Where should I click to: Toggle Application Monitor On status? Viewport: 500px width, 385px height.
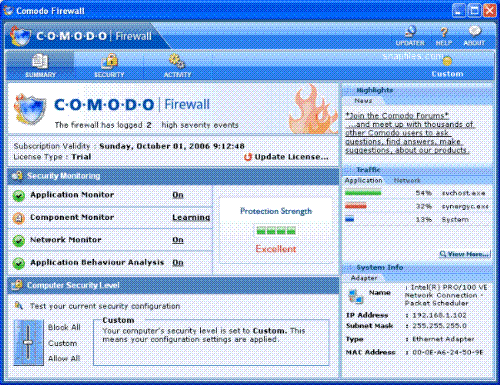tap(178, 195)
